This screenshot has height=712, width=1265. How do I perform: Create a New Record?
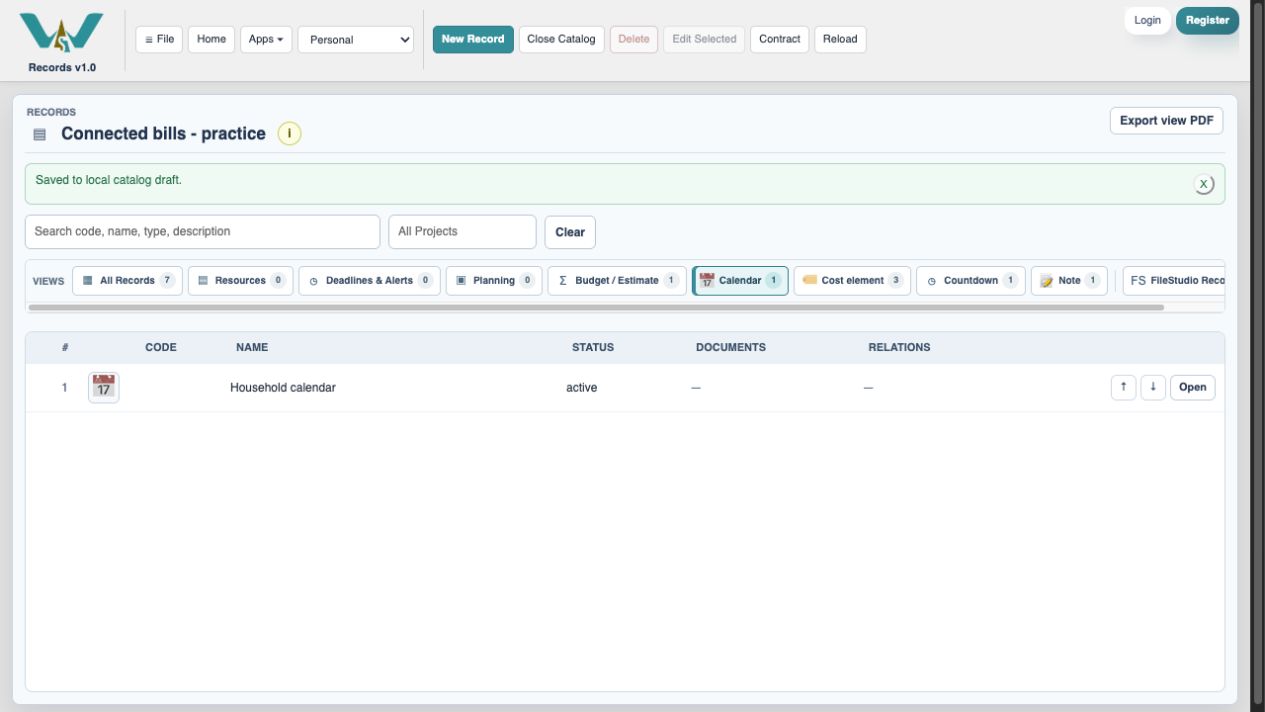pyautogui.click(x=473, y=39)
